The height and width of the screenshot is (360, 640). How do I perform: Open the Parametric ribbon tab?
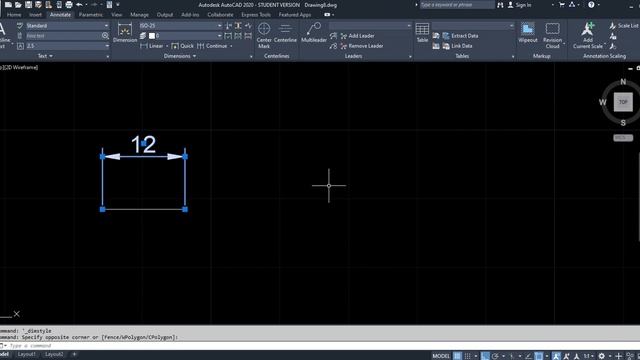pyautogui.click(x=91, y=15)
